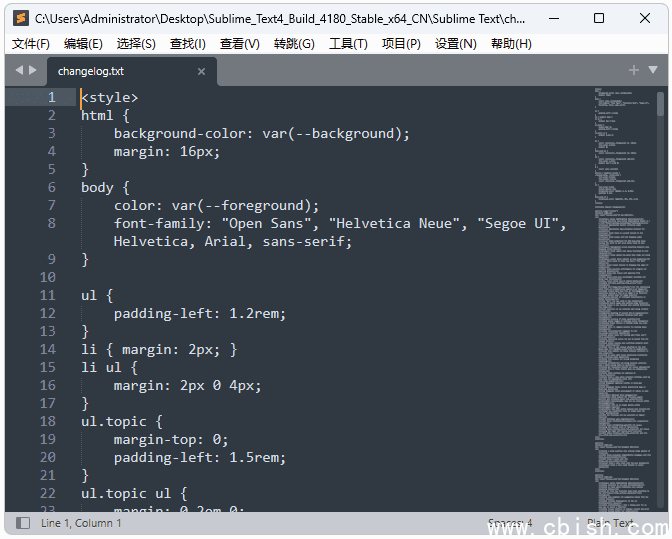The height and width of the screenshot is (539, 672).
Task: Click line number 11 in the gutter
Action: pos(48,295)
